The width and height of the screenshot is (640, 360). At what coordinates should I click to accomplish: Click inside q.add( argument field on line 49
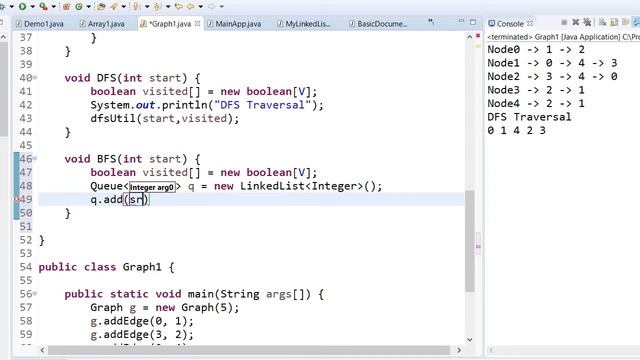tap(137, 200)
